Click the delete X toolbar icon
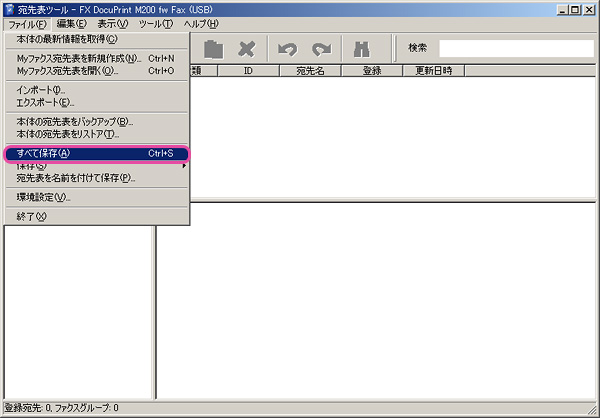600x418 pixels. (x=247, y=48)
